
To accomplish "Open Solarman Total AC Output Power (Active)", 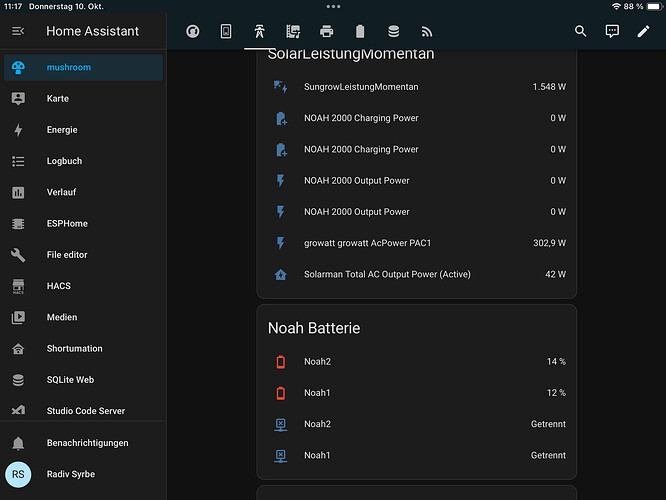I will 417,274.
